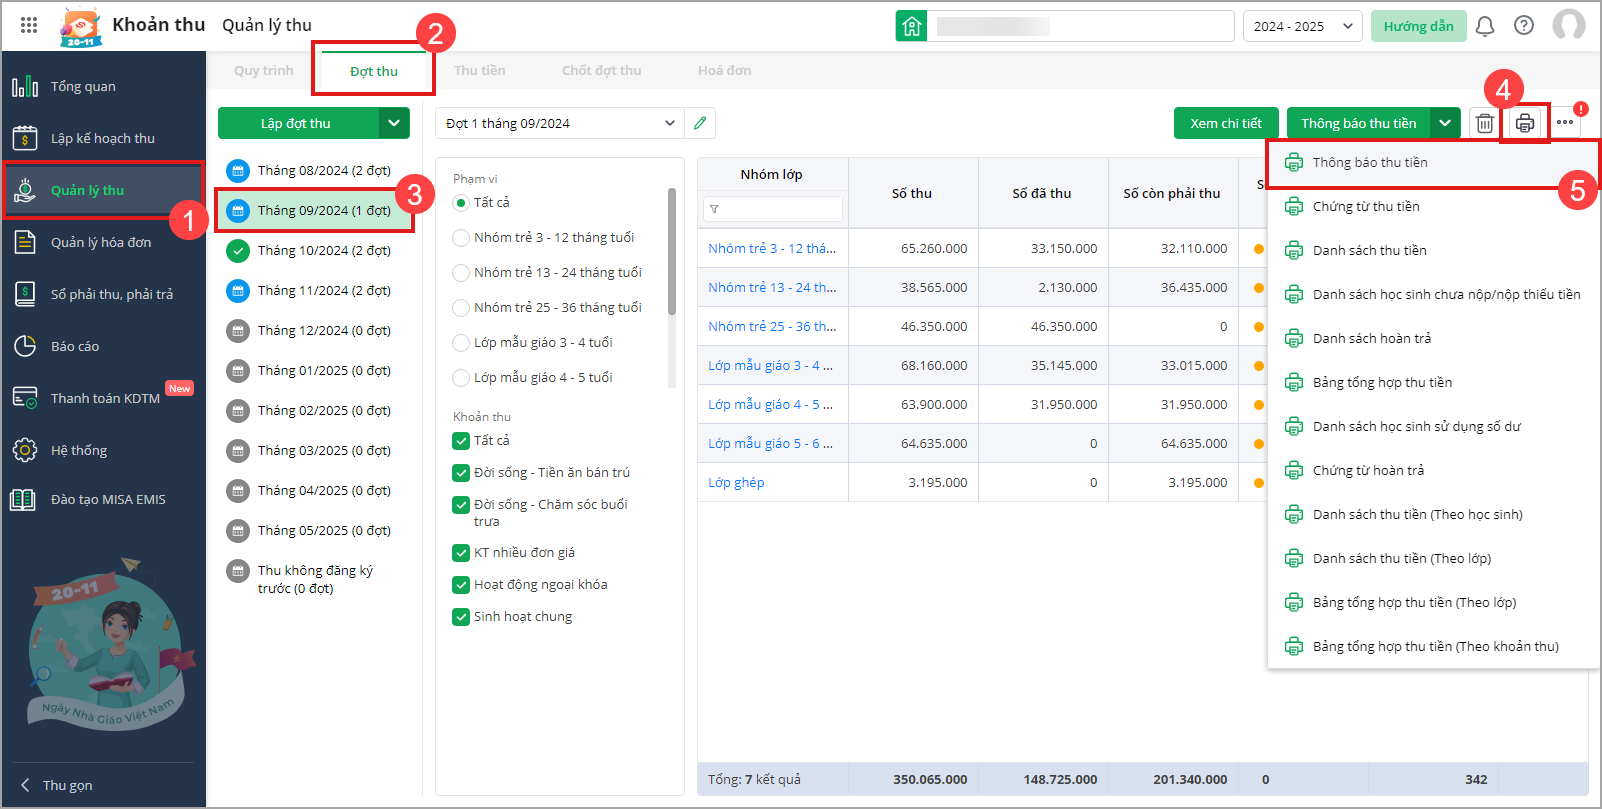Click the filter scope list scrollbar
Viewport: 1602px width, 809px height.
[x=672, y=250]
